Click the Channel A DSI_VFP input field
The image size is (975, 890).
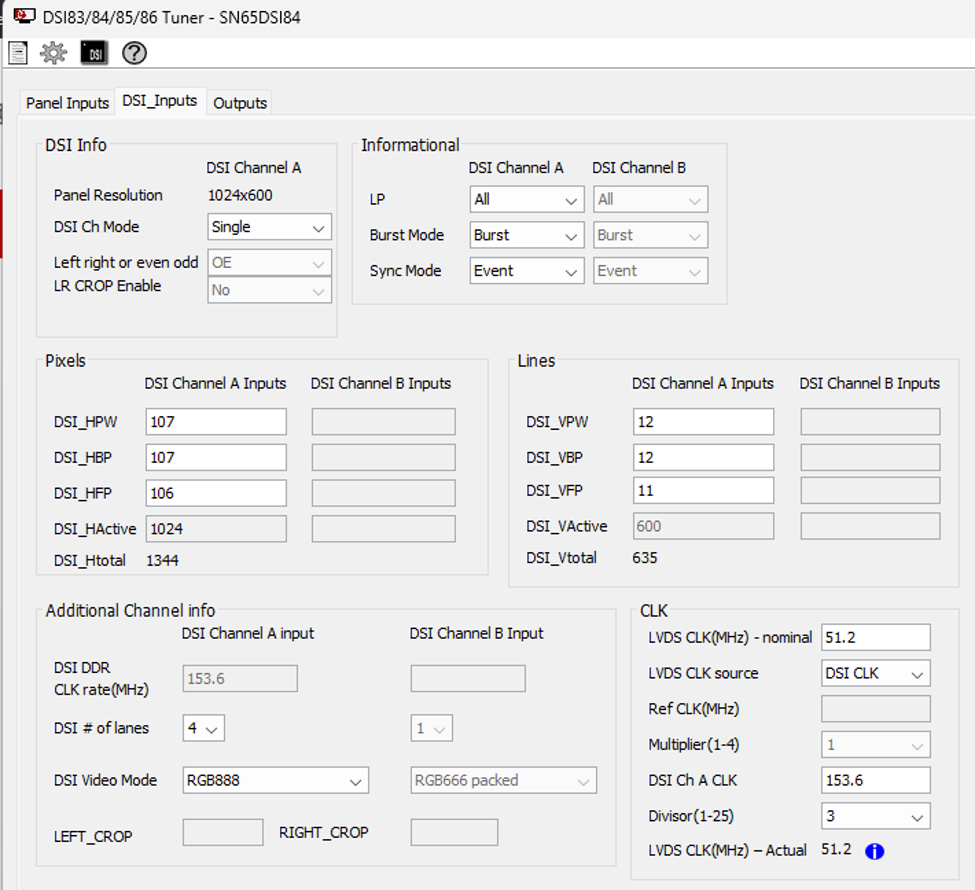pos(703,491)
